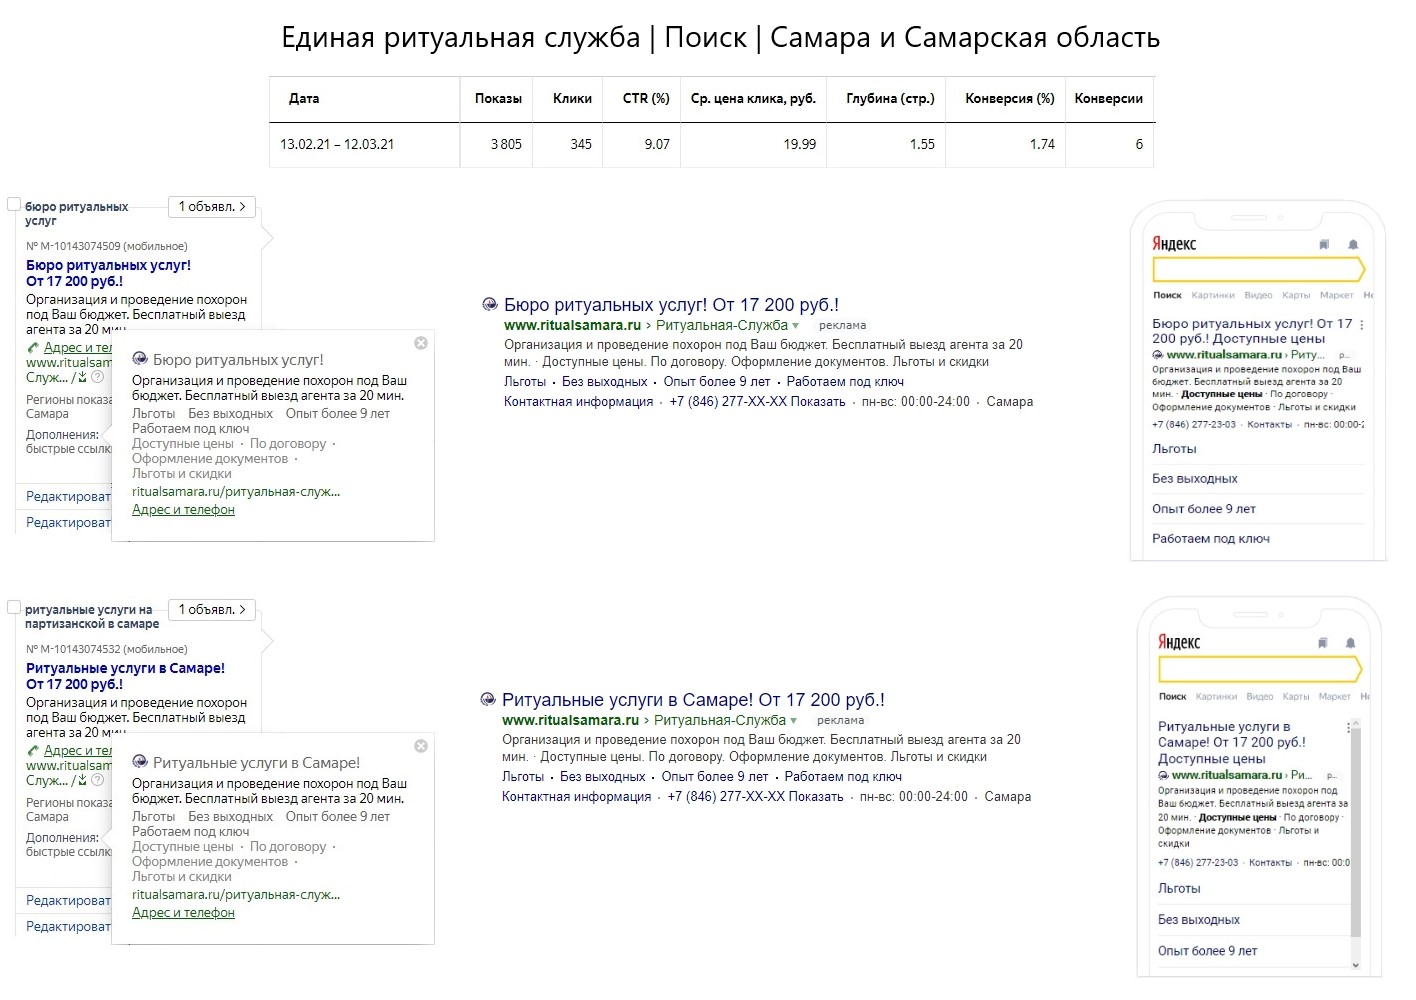1416x1000 pixels.
Task: Select 'Картинки' tab in phone showing 'Ритуальные услуги в Самаре' ad
Action: (1216, 696)
